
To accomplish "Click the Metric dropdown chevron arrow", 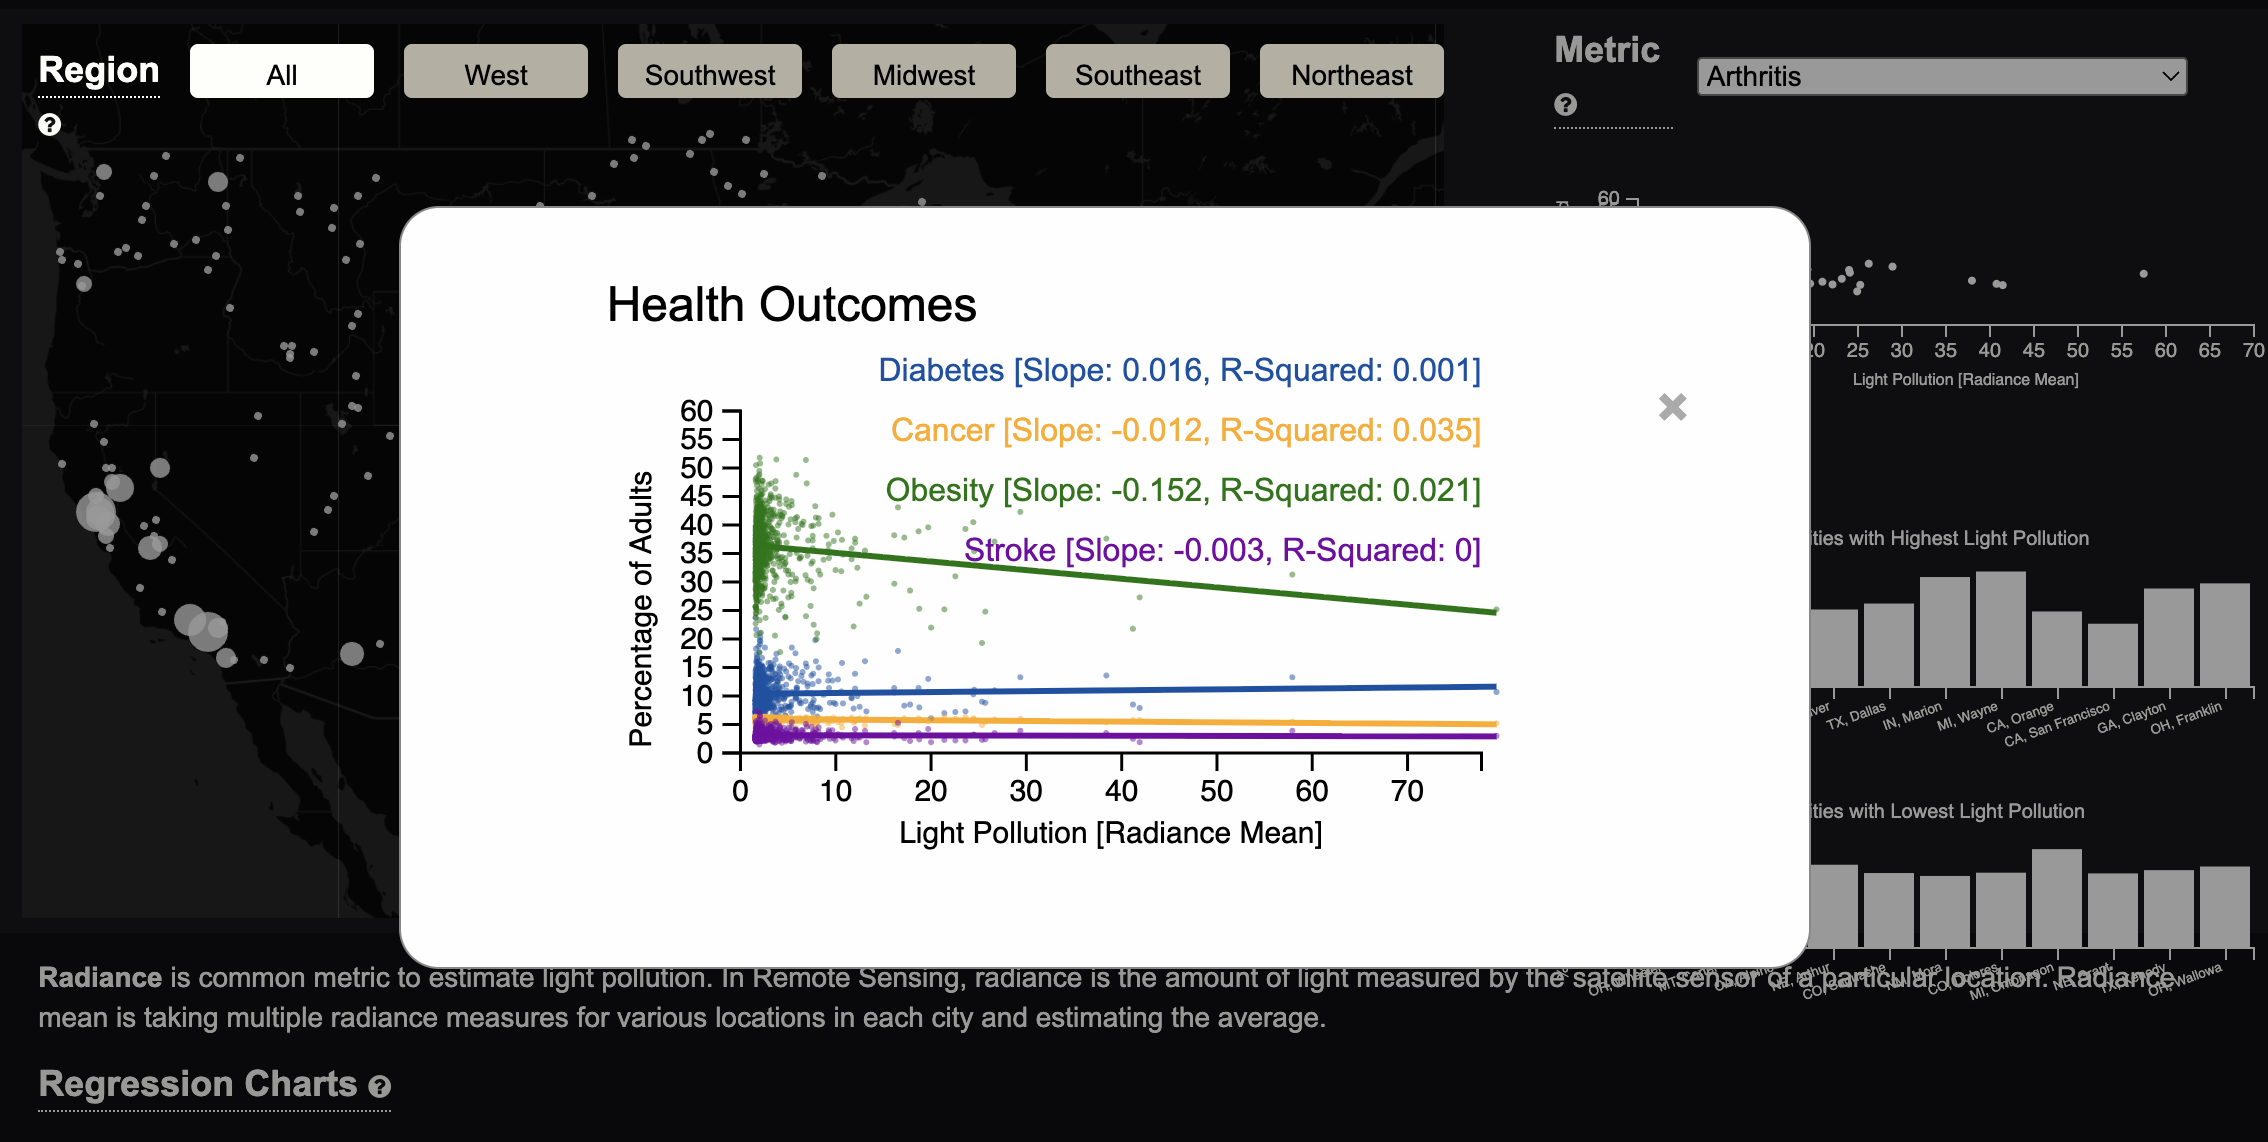I will tap(2170, 76).
